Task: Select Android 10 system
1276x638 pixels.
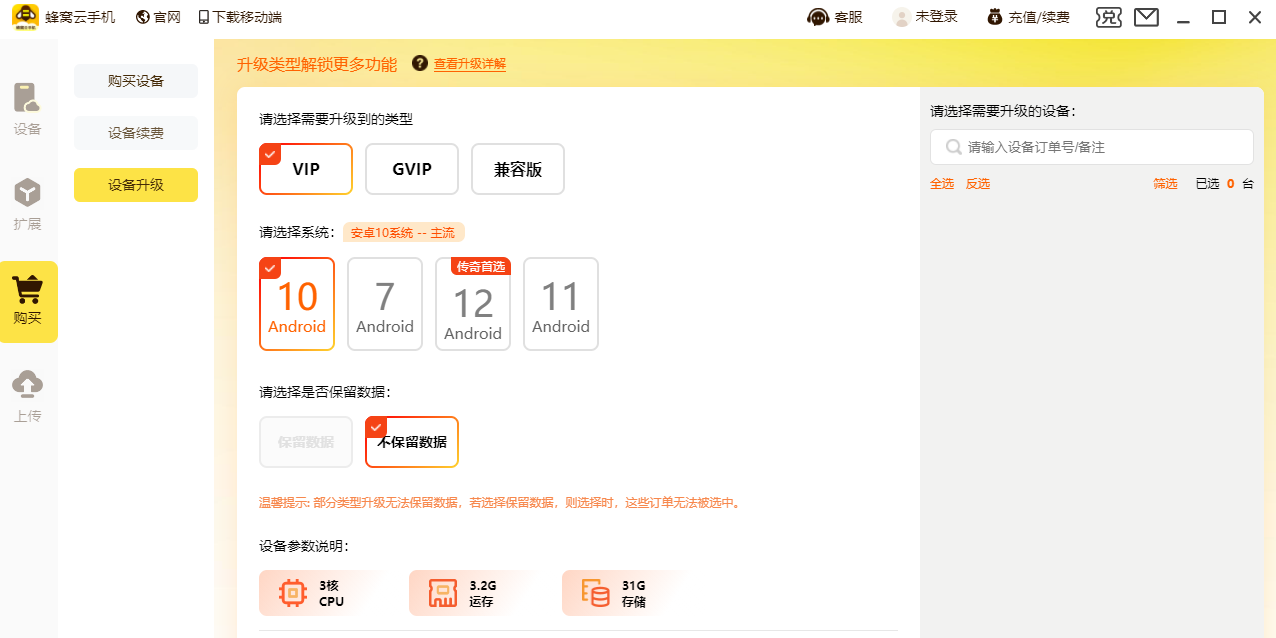Action: (297, 304)
